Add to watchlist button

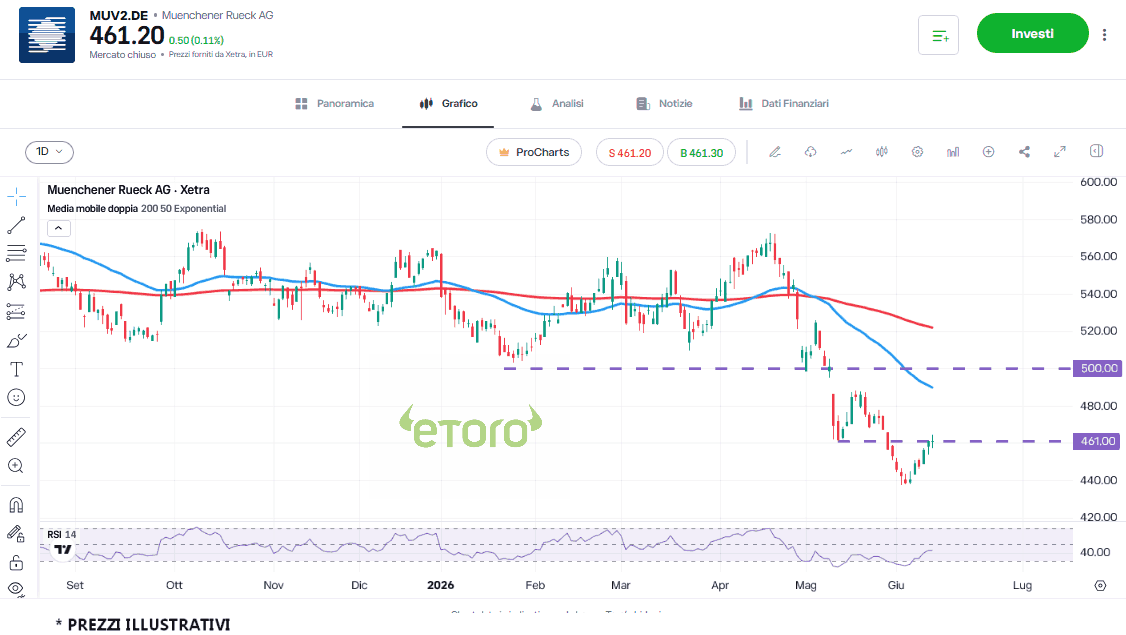coord(939,34)
